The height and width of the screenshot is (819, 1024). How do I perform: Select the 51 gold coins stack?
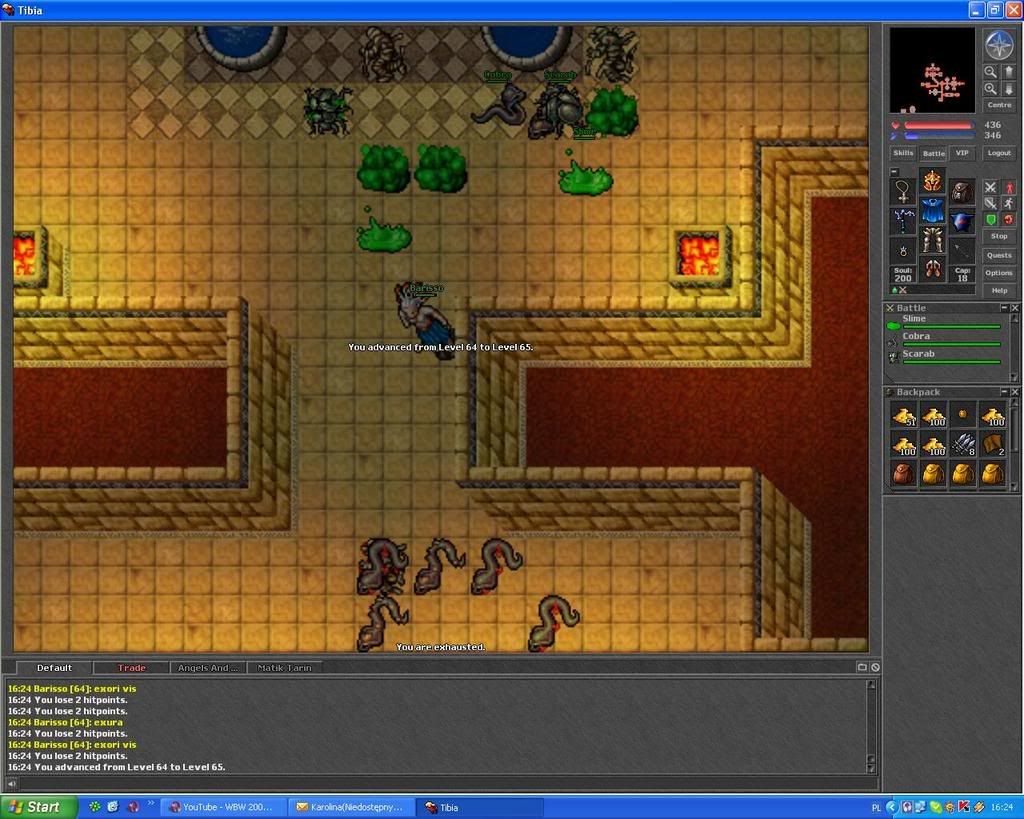[x=904, y=415]
